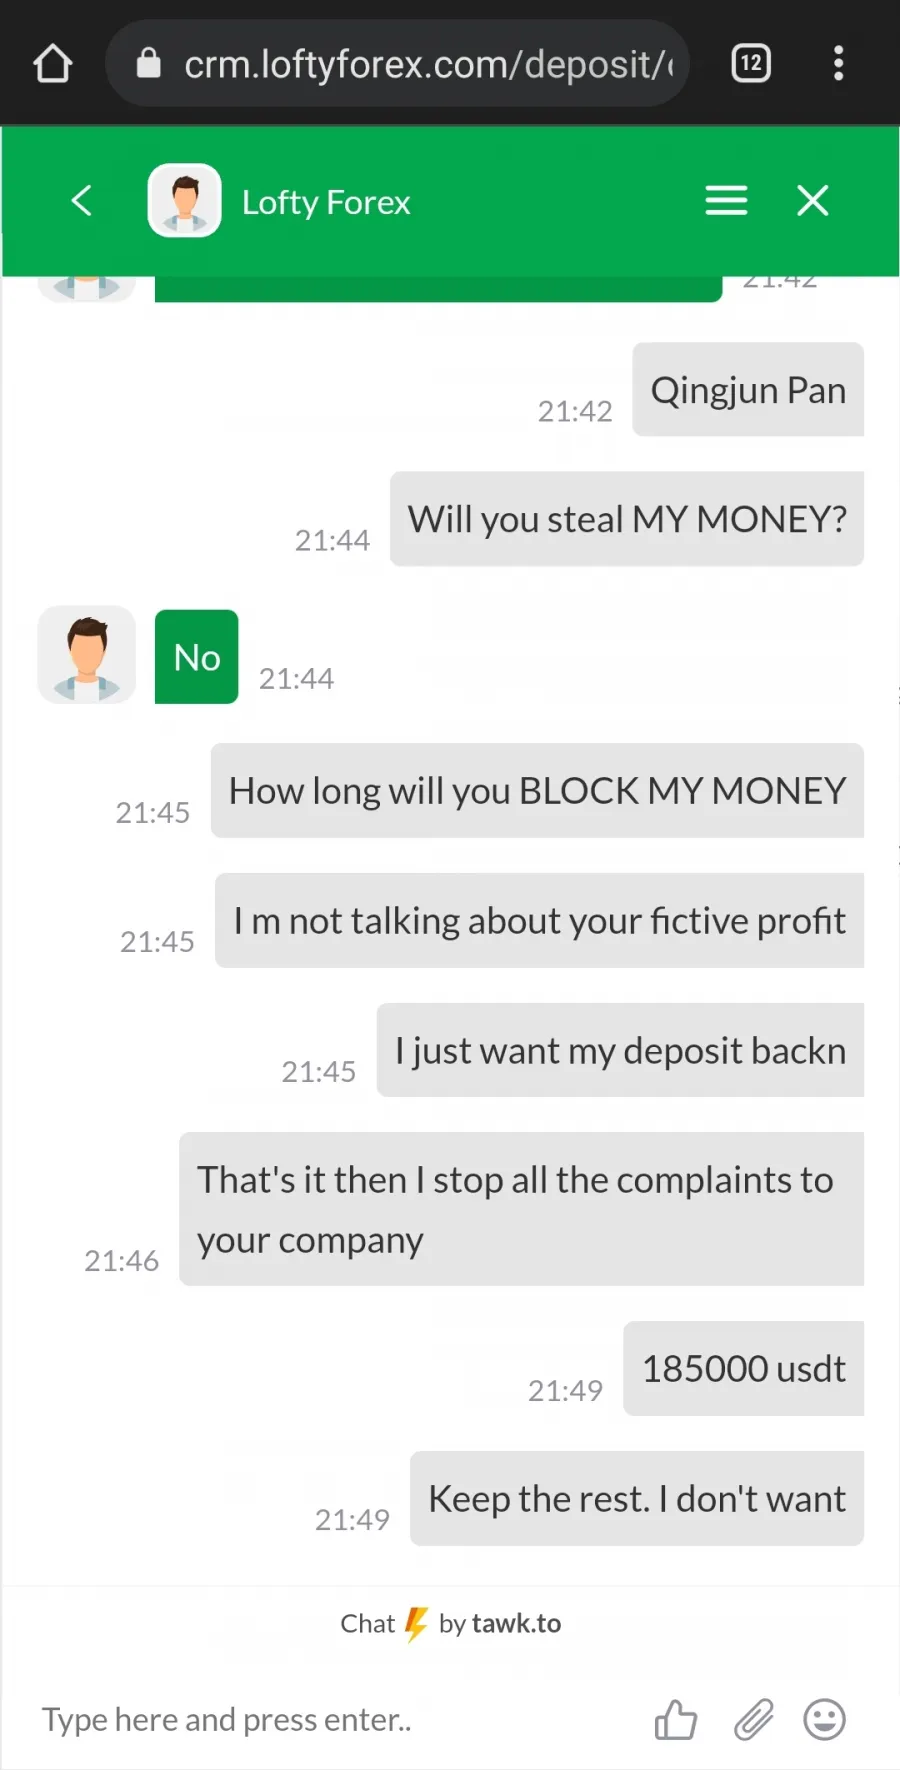Image resolution: width=900 pixels, height=1770 pixels.
Task: Open the browser three-dot overflow menu
Action: click(838, 64)
